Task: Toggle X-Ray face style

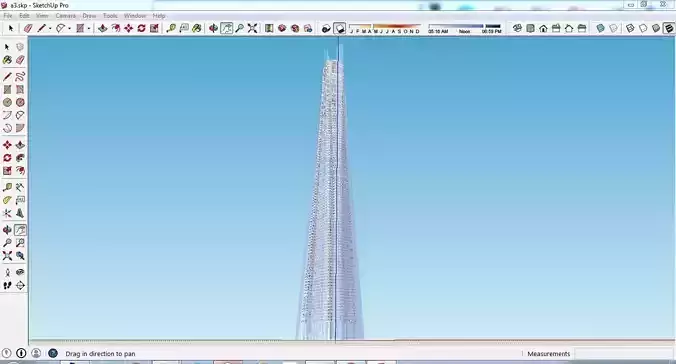Action: coord(601,28)
